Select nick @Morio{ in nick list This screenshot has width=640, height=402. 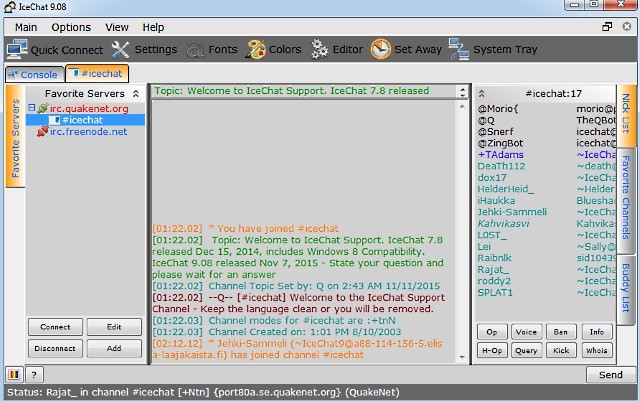[498, 109]
